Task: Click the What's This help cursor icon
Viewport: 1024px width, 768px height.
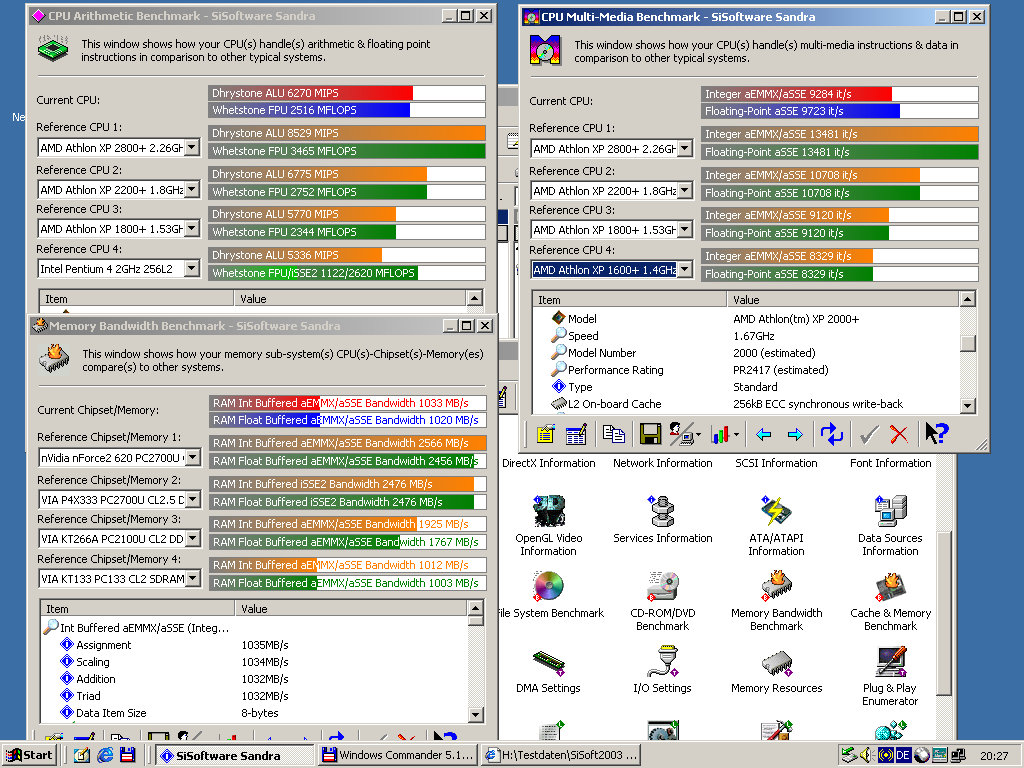Action: tap(936, 434)
